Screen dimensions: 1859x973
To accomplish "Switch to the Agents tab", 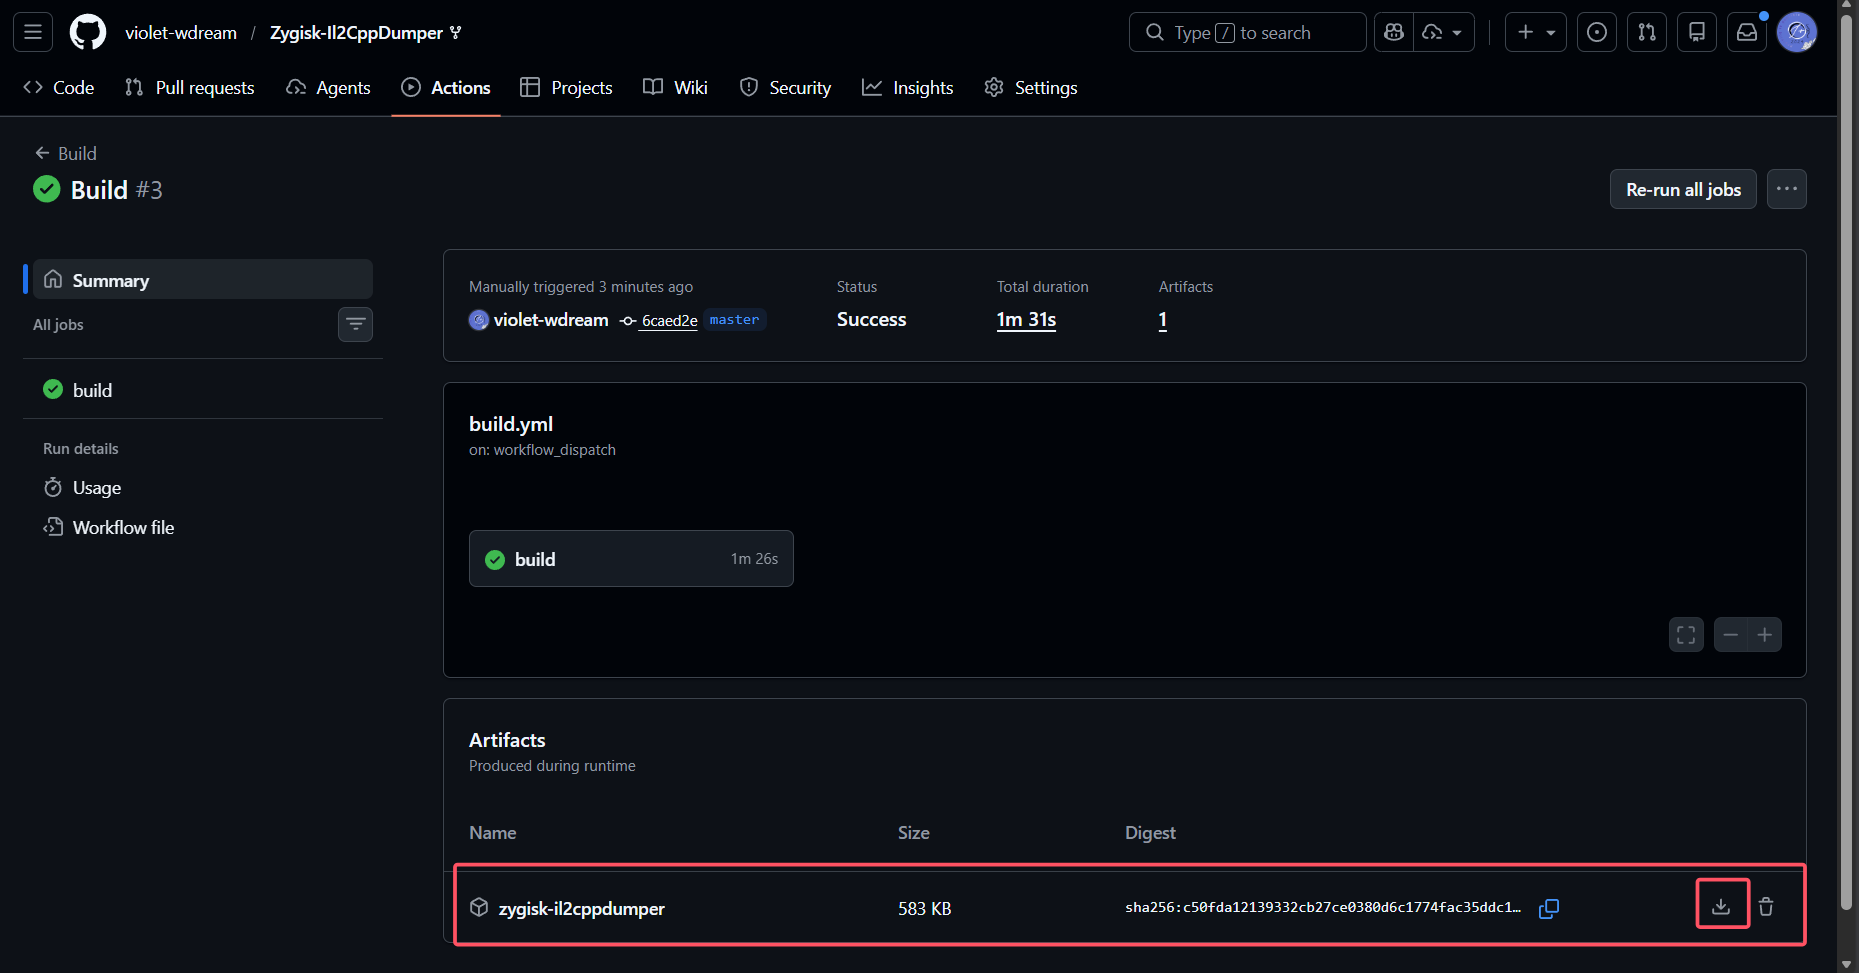I will tap(329, 88).
